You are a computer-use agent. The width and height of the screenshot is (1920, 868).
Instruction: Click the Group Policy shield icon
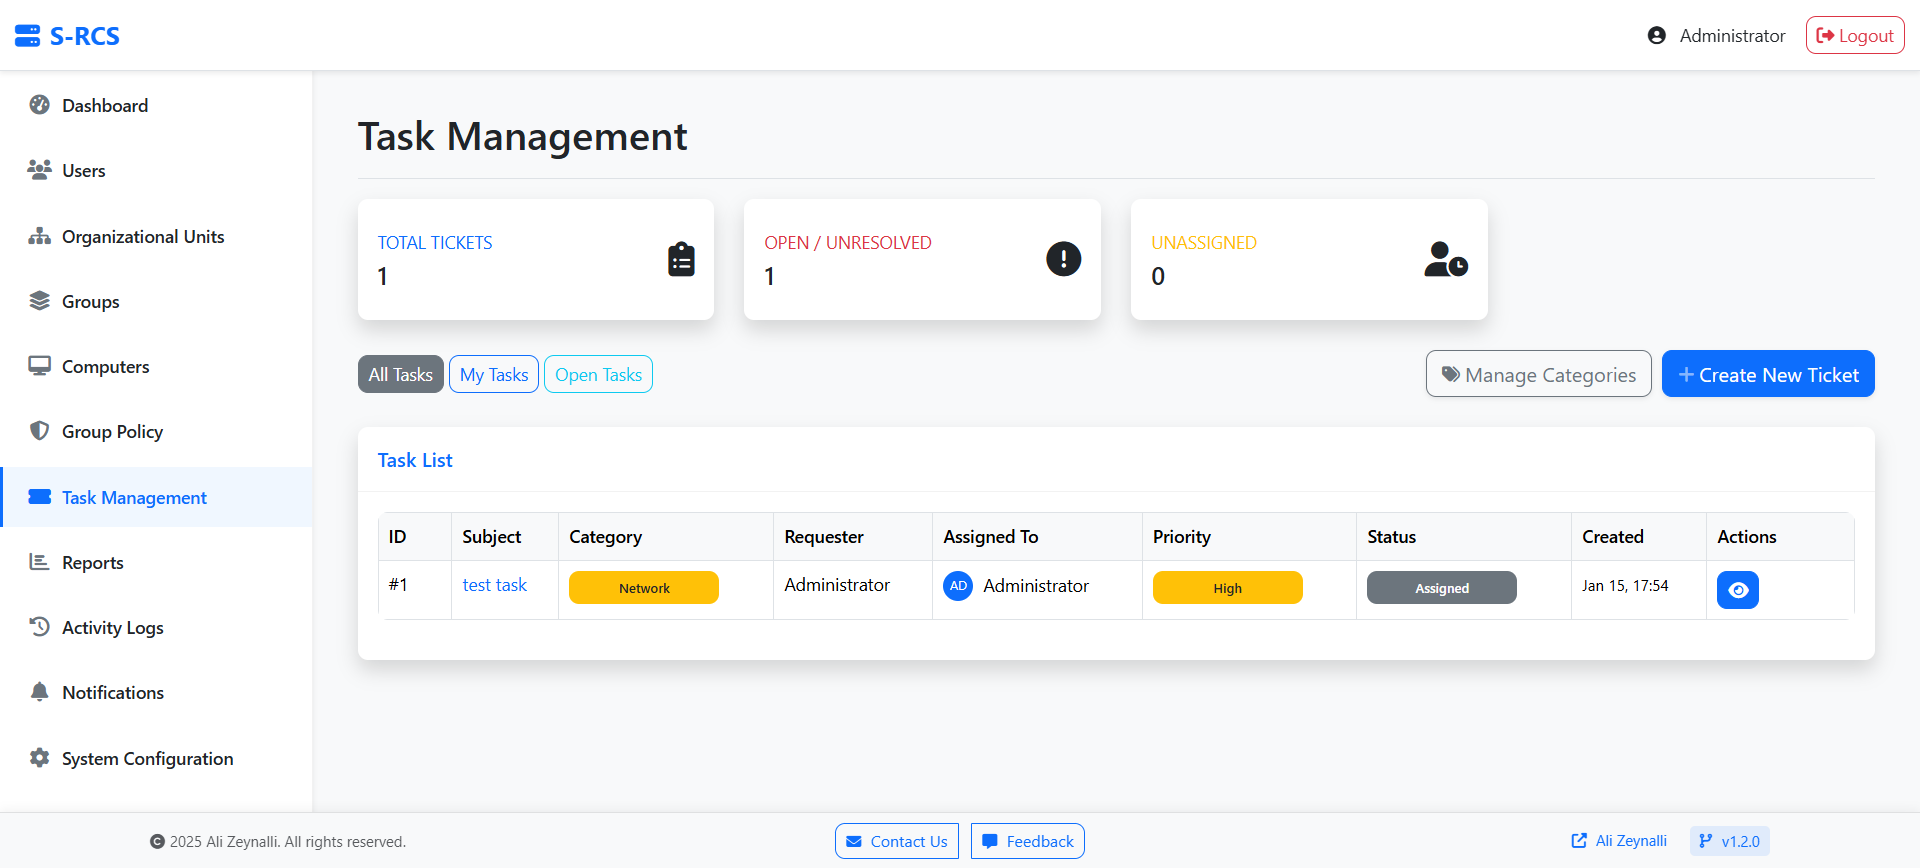pos(39,431)
